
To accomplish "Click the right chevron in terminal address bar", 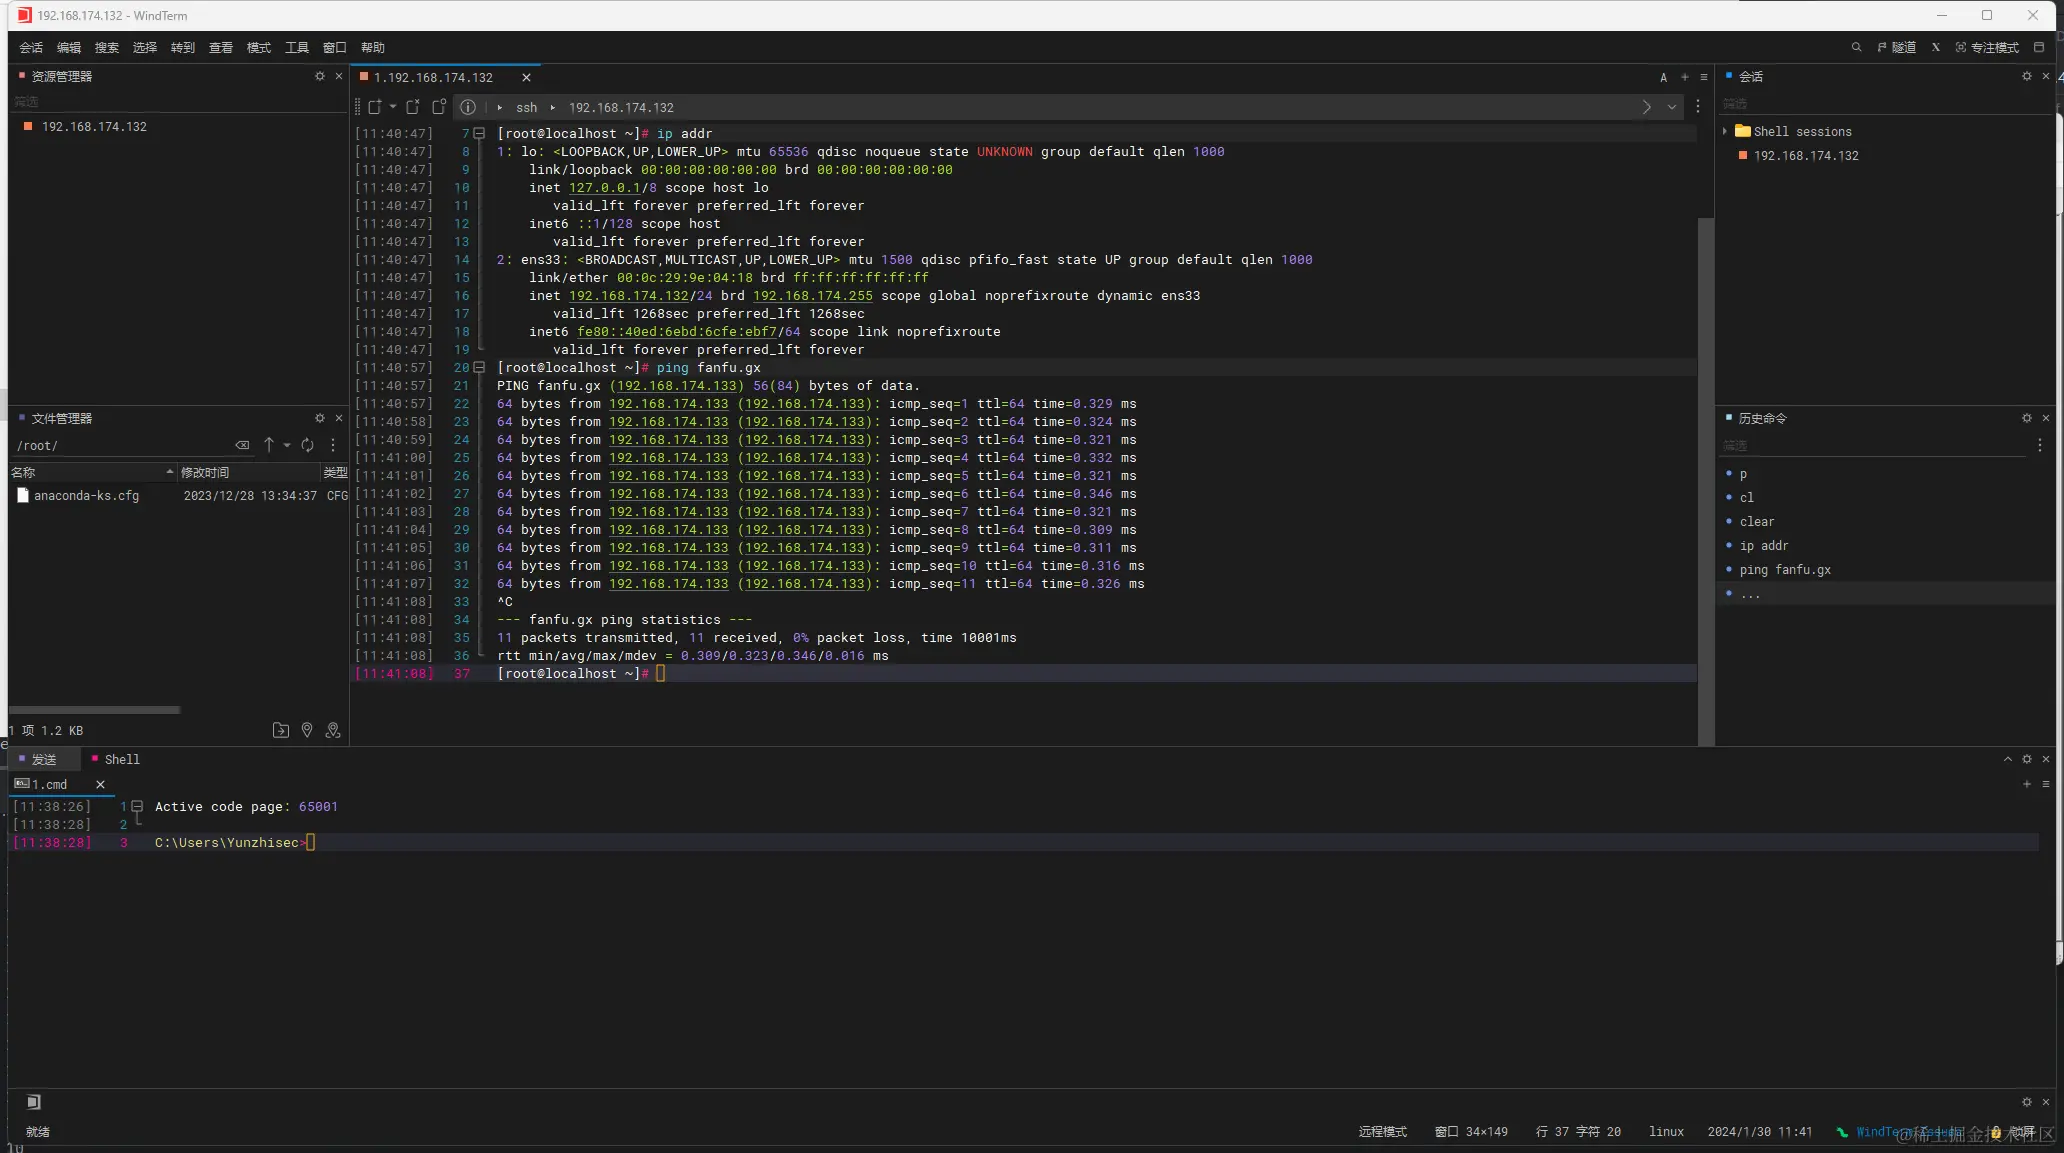I will [x=1647, y=107].
